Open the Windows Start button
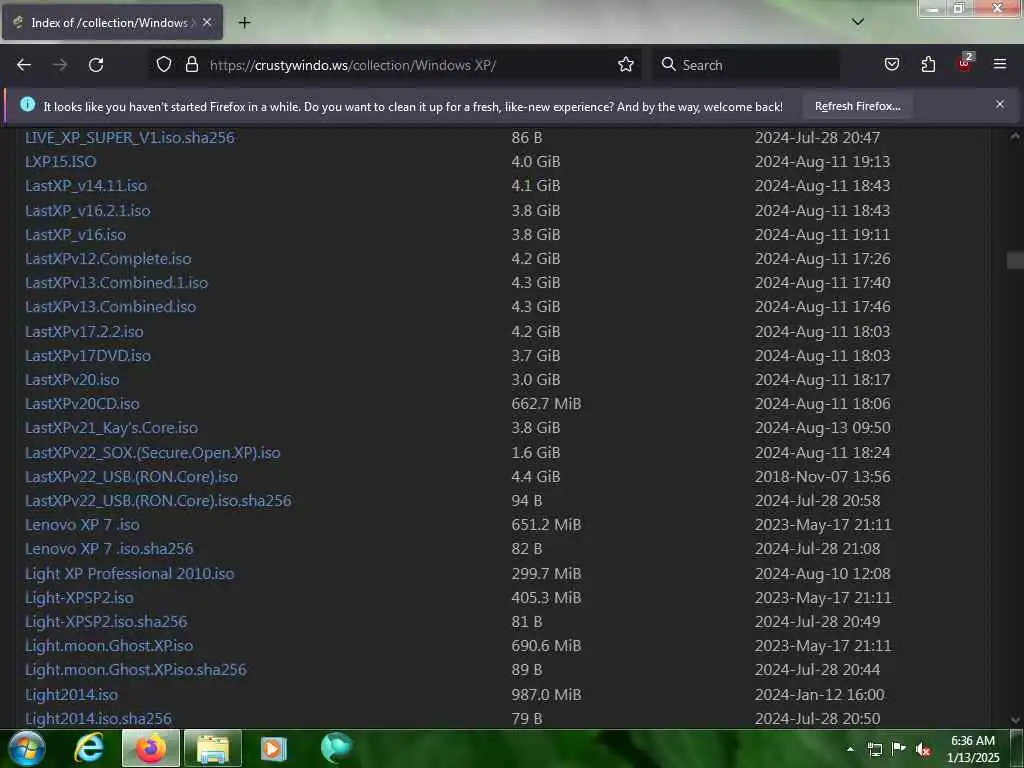 coord(26,748)
